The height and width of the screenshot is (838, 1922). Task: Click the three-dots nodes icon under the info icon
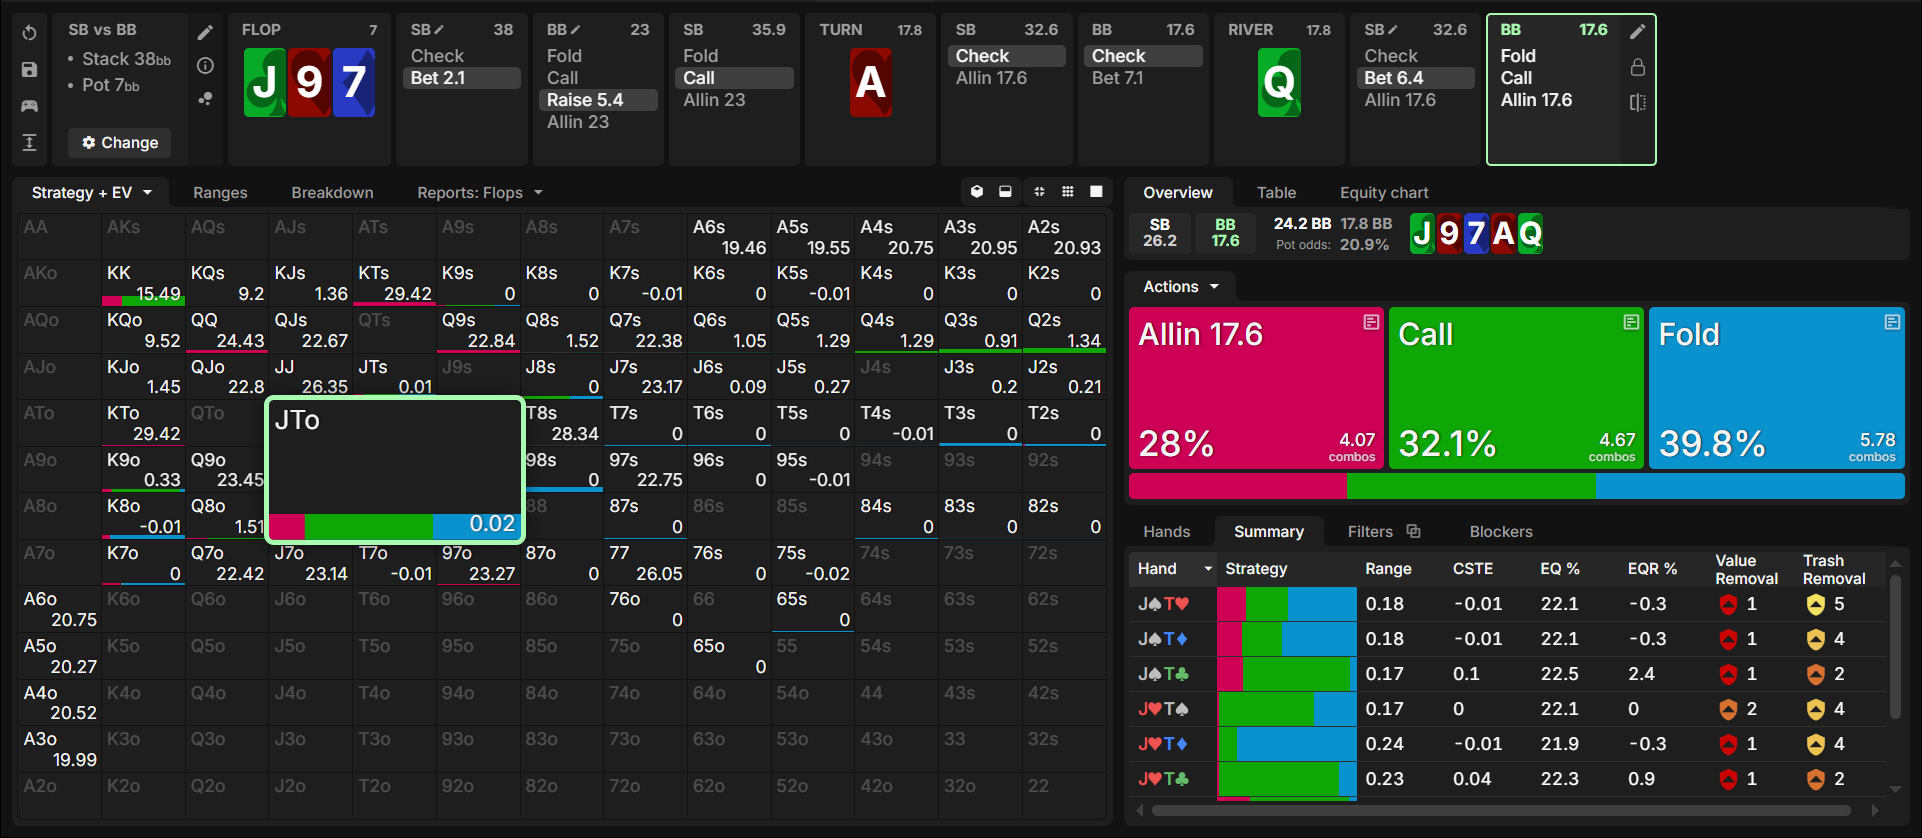coord(205,99)
